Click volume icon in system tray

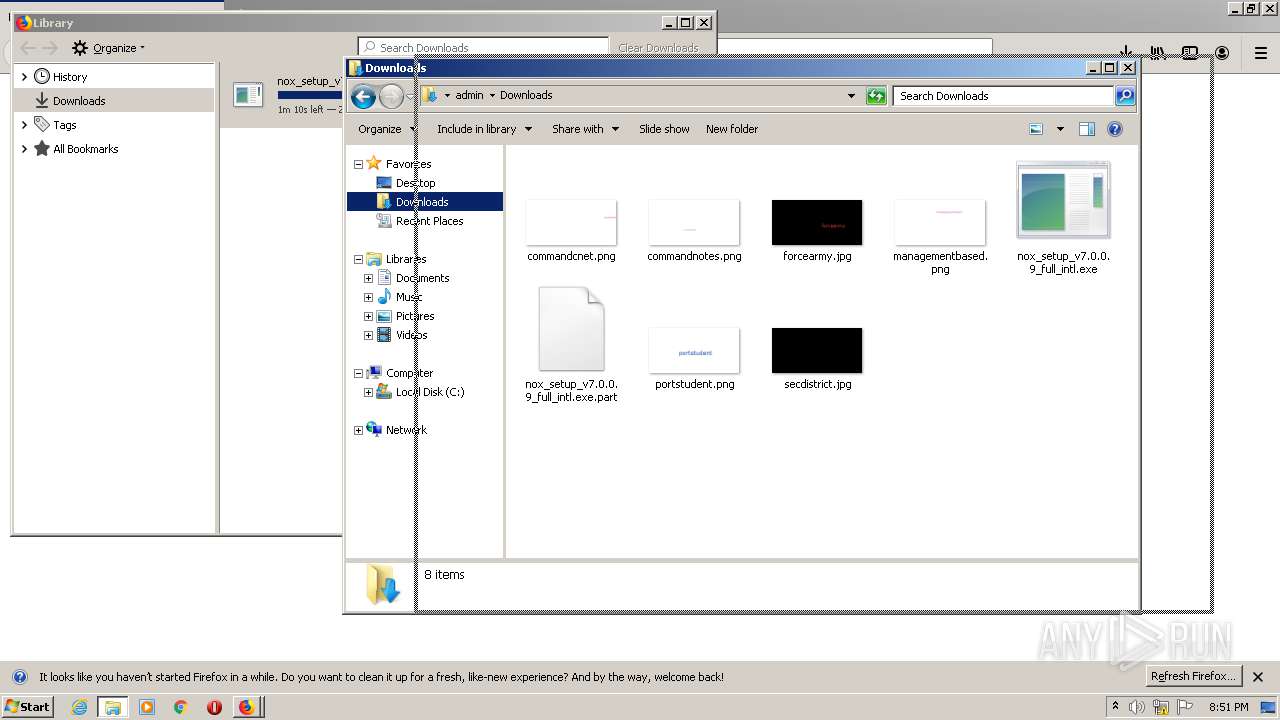[1138, 707]
